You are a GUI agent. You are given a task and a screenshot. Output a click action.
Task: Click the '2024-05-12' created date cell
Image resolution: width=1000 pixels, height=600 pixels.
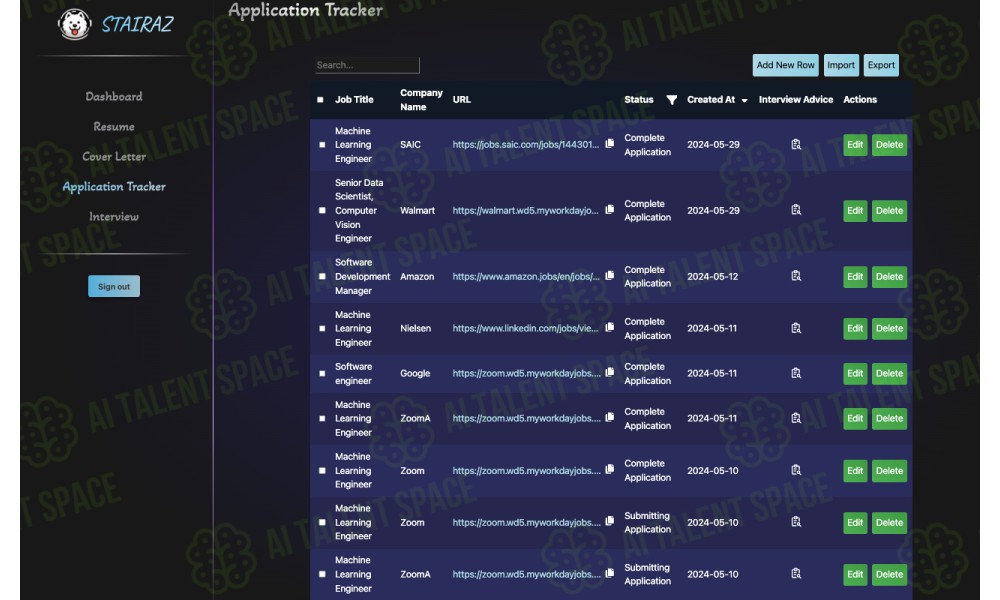click(x=712, y=277)
